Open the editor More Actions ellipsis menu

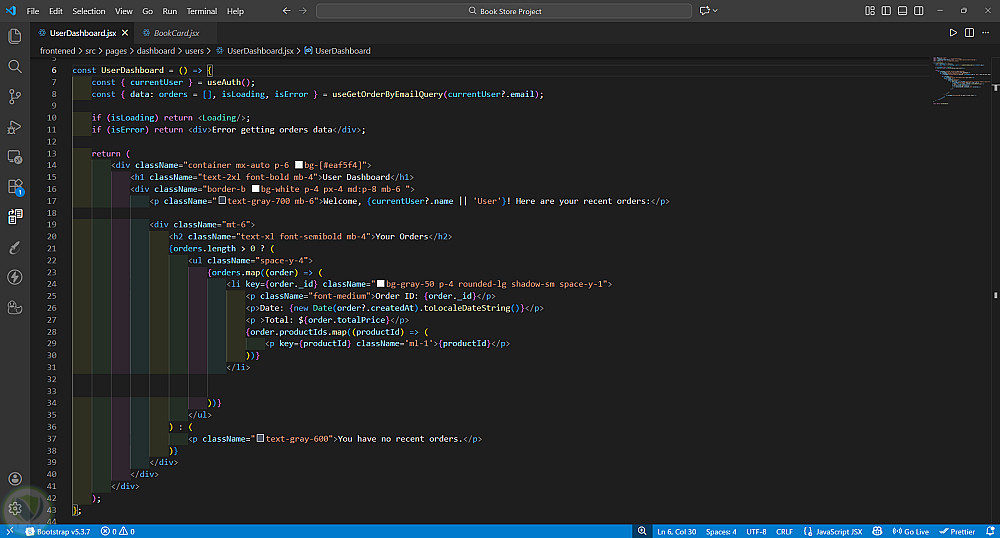pyautogui.click(x=986, y=33)
